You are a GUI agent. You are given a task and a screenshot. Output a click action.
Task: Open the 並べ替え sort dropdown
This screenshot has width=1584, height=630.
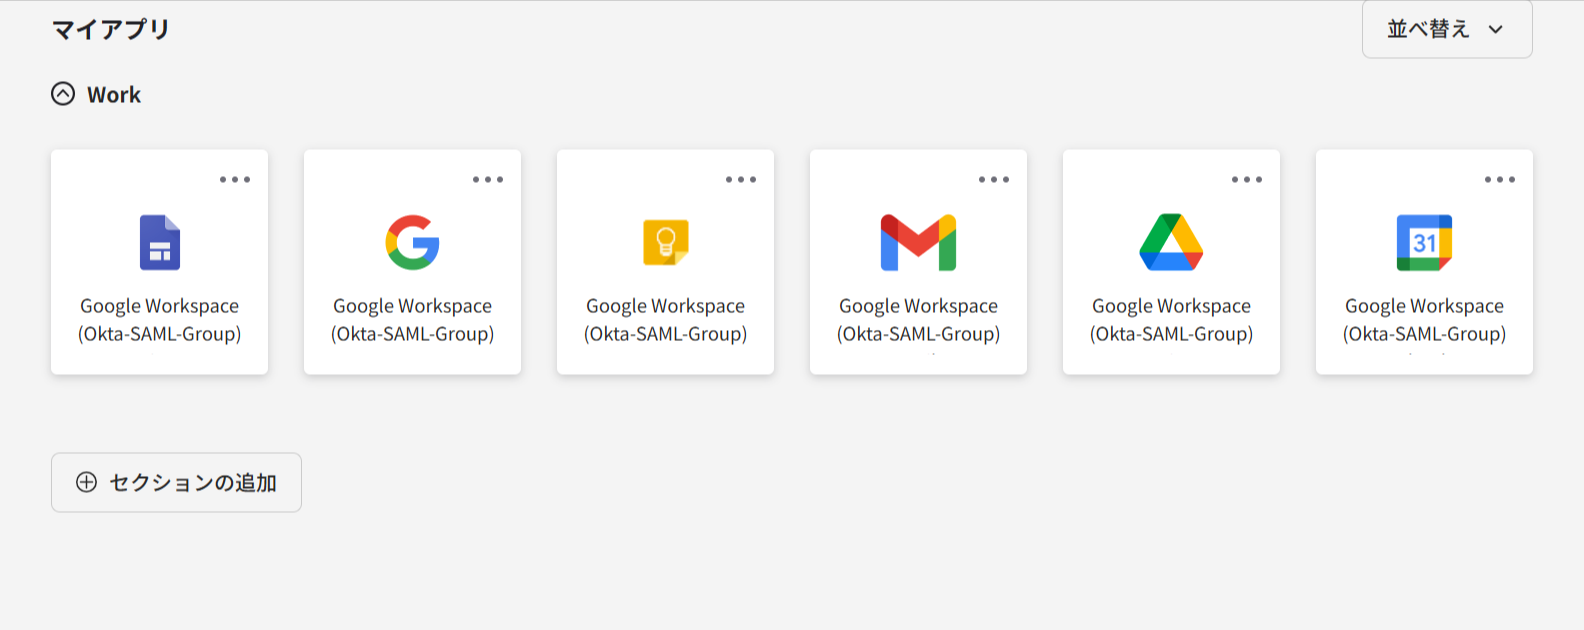[1447, 29]
